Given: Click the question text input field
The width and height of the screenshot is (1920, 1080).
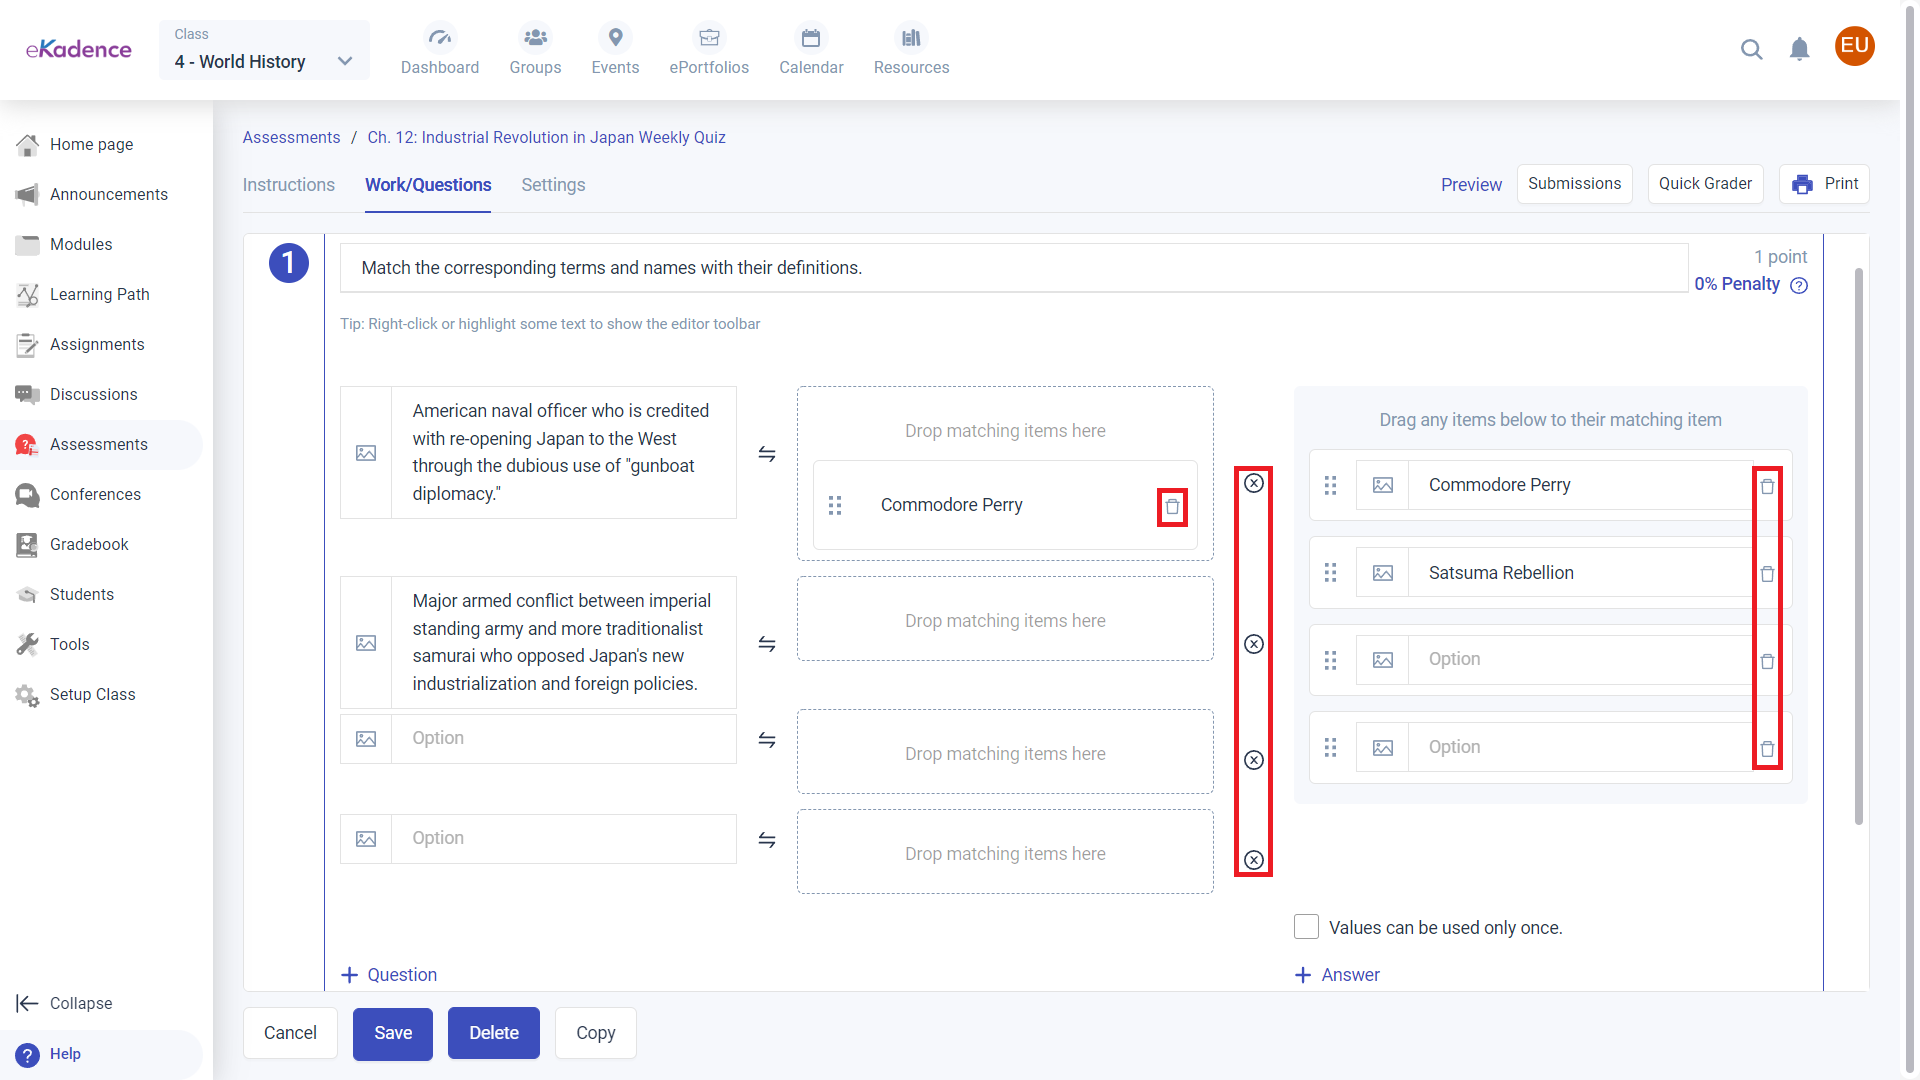Looking at the screenshot, I should (x=1013, y=268).
